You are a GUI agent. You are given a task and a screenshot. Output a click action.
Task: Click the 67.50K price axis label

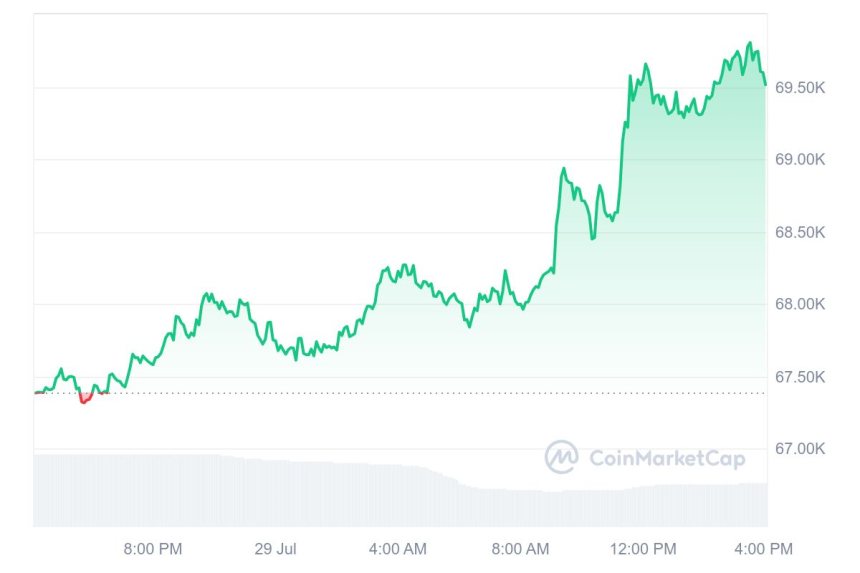[x=800, y=377]
